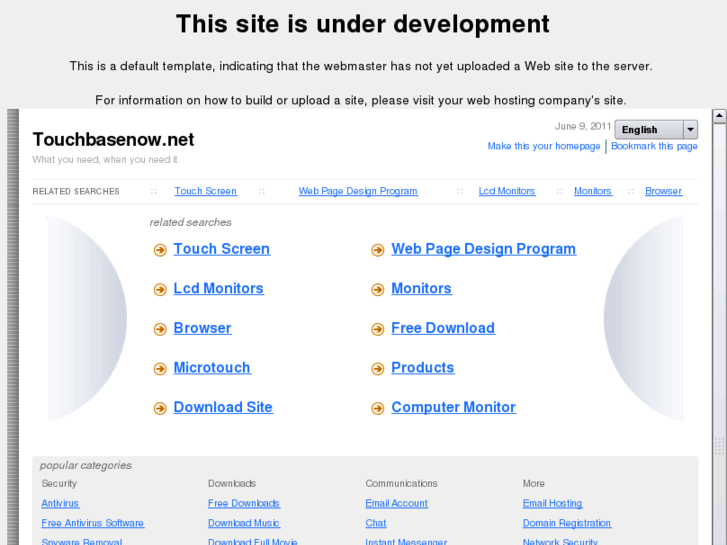This screenshot has height=545, width=727.
Task: Open the Free Download link
Action: click(443, 328)
